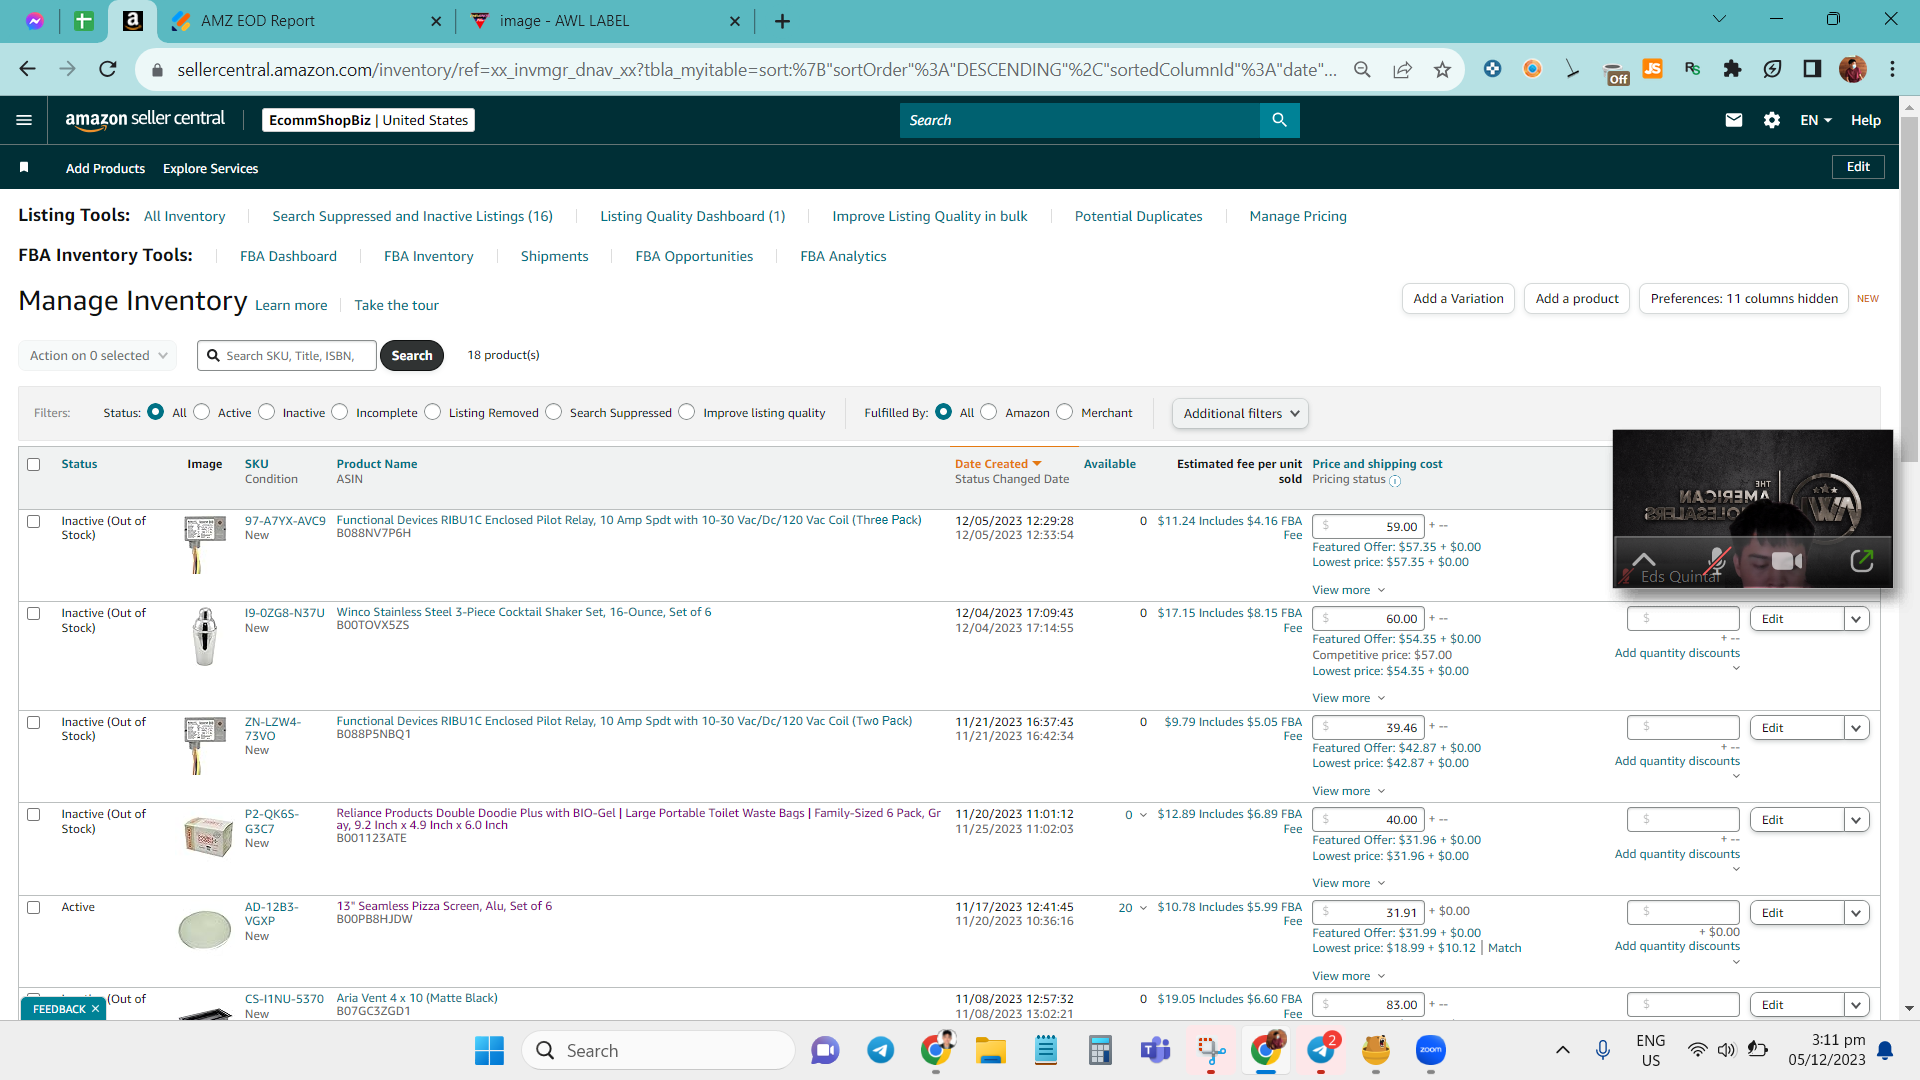Select the Listing Removed radio button
The width and height of the screenshot is (1920, 1080).
click(x=433, y=412)
